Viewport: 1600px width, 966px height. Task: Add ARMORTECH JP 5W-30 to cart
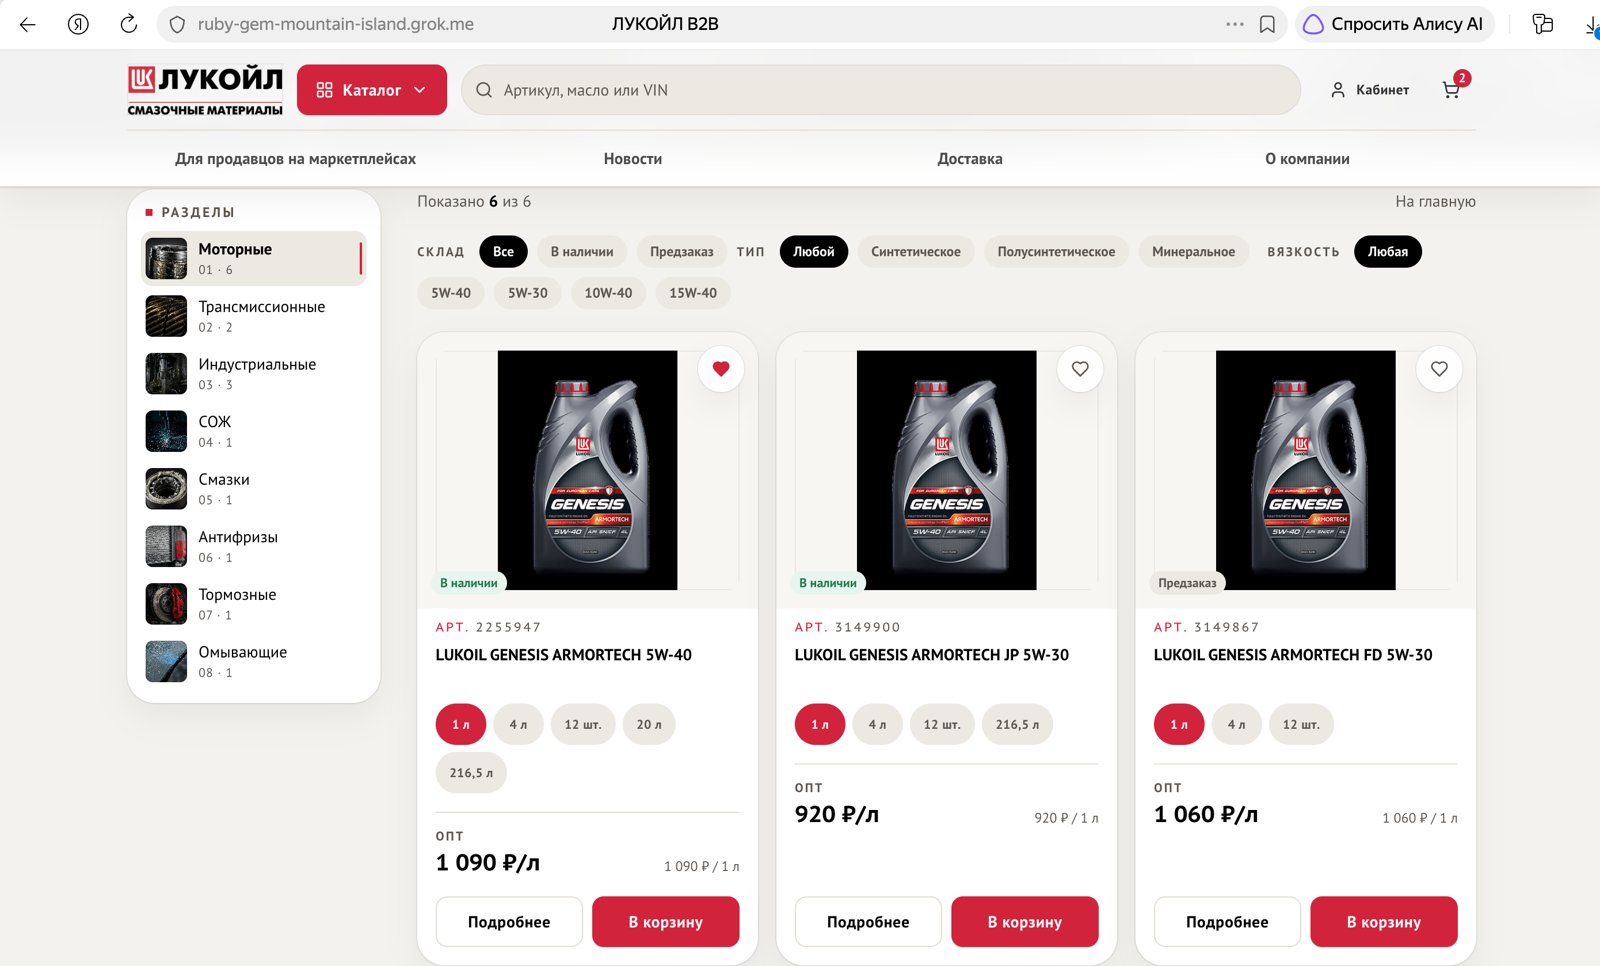[1025, 922]
